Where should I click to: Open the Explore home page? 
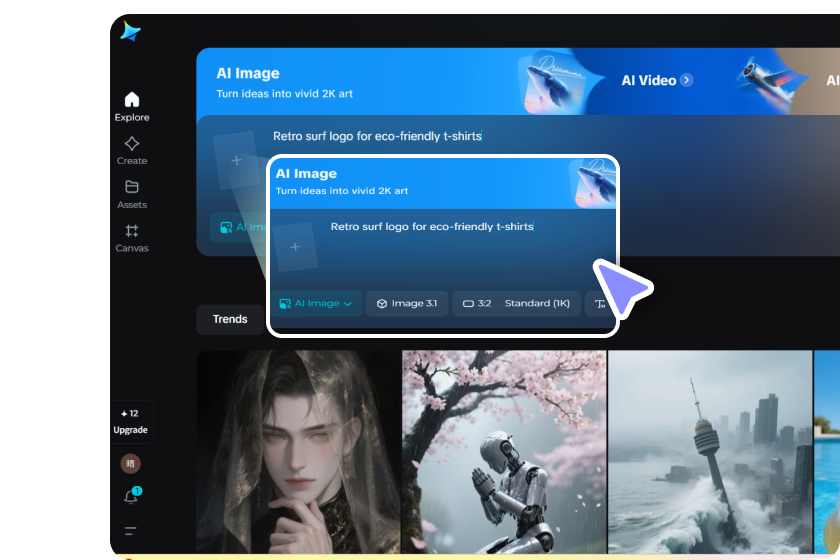(132, 107)
